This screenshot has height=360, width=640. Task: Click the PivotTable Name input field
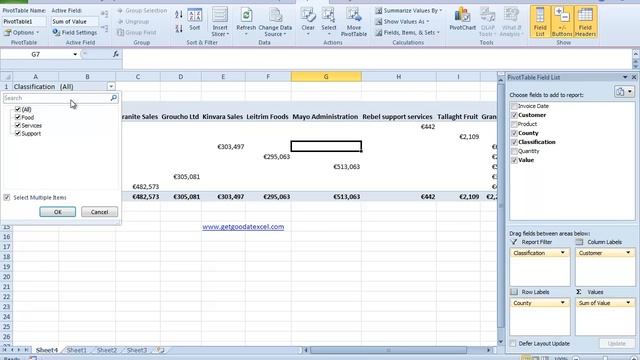click(23, 21)
